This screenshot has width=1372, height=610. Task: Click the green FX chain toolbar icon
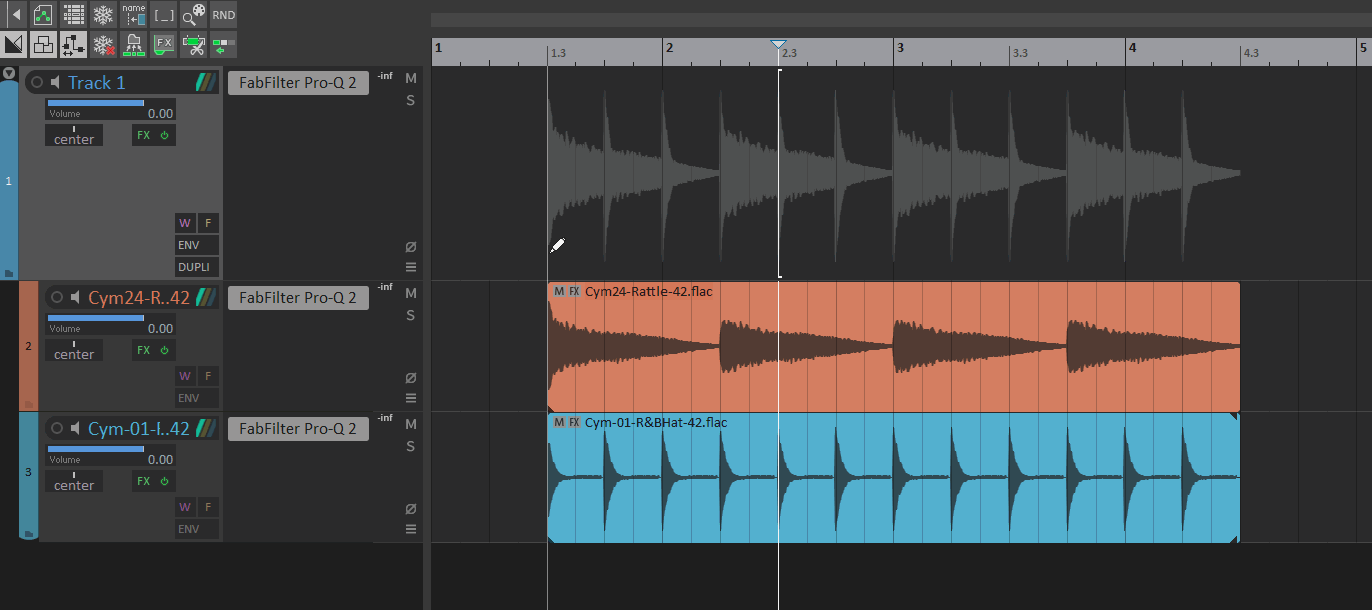164,44
